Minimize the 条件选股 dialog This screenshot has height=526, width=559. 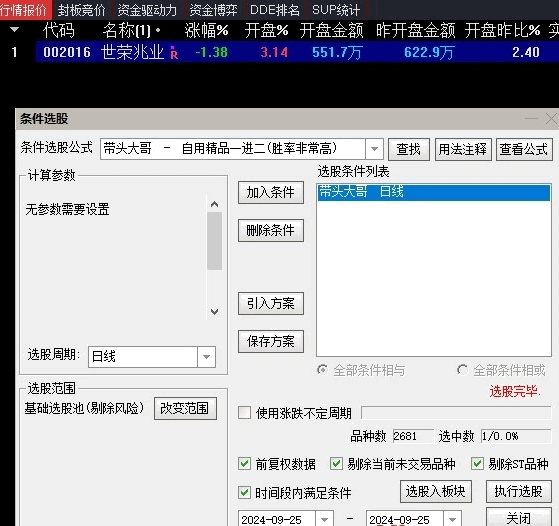(531, 119)
